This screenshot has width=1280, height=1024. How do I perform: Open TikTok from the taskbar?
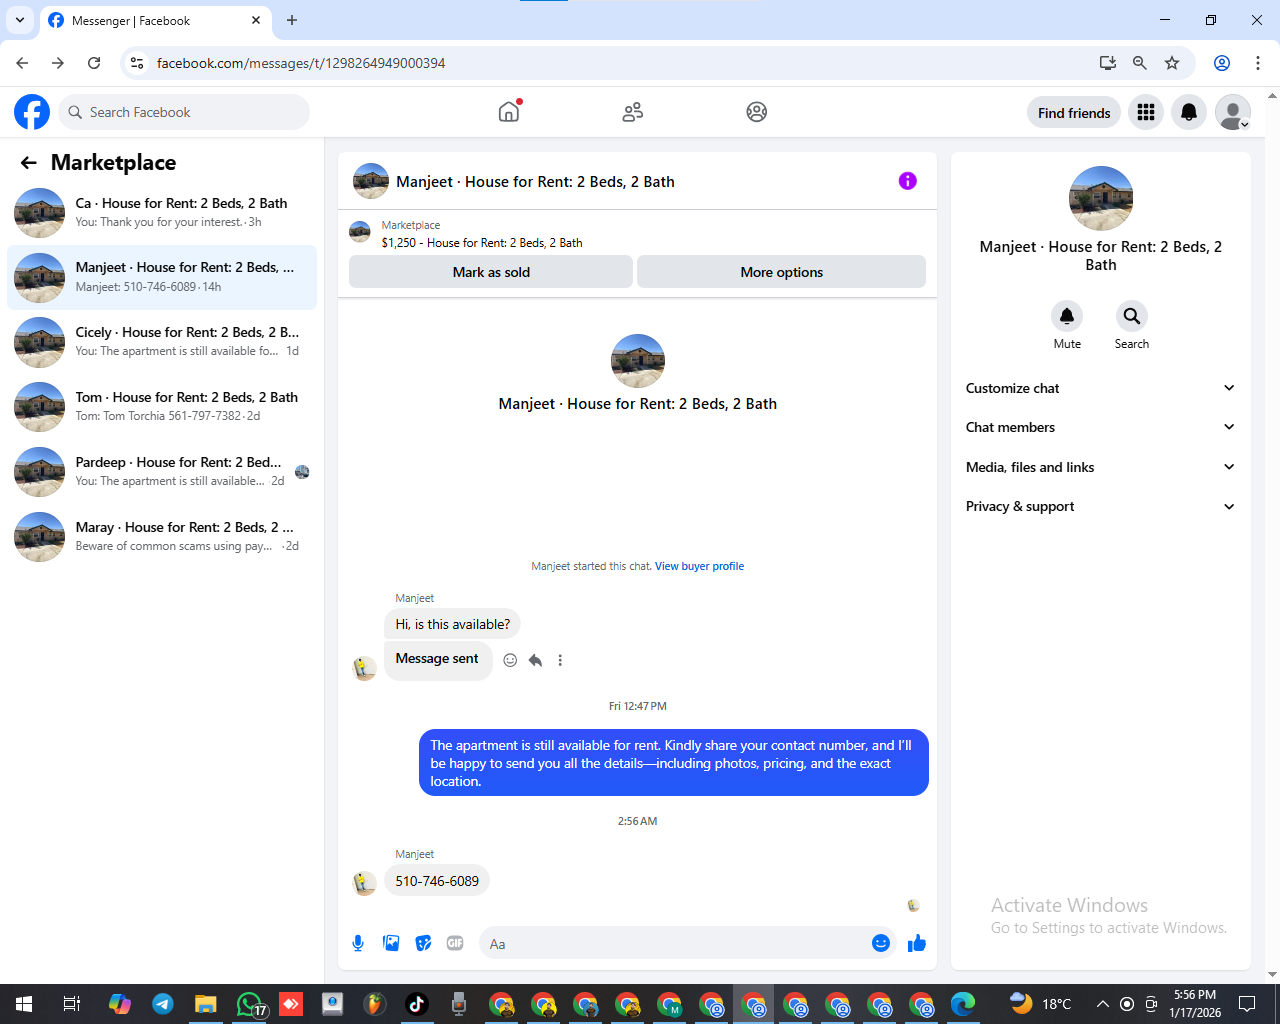pyautogui.click(x=417, y=1004)
